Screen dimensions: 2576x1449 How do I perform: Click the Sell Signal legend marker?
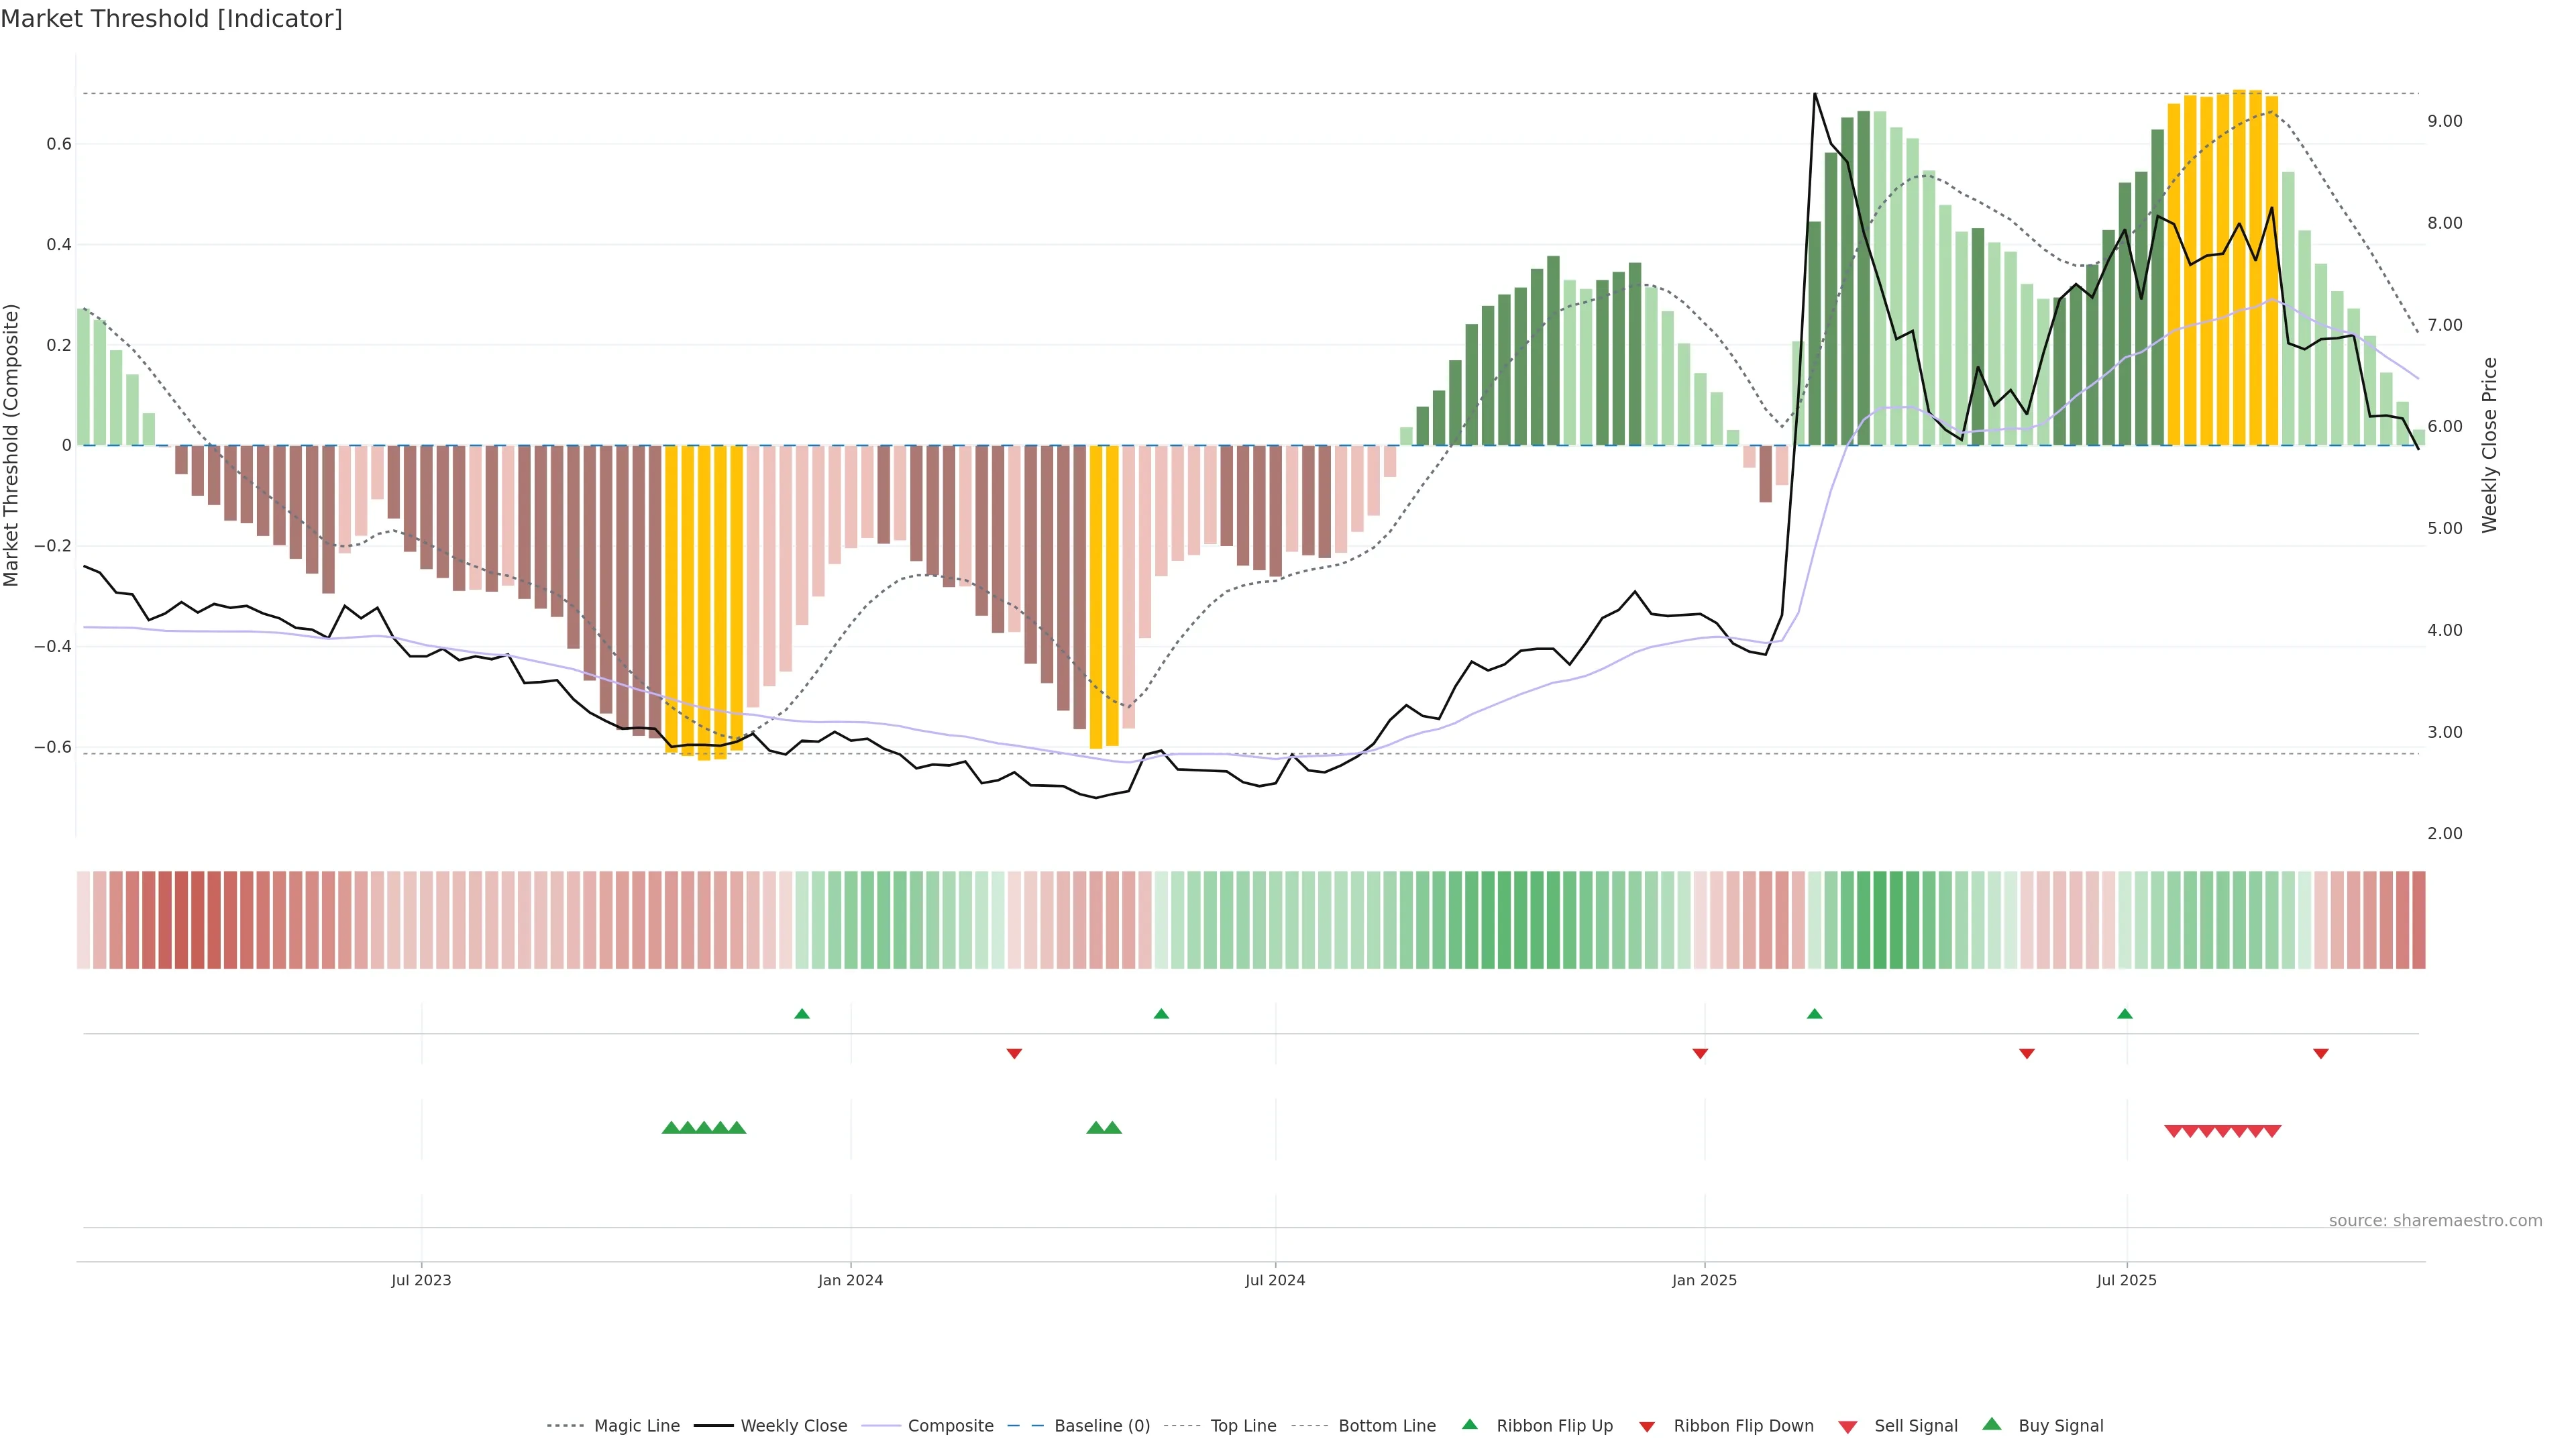[x=1847, y=1427]
